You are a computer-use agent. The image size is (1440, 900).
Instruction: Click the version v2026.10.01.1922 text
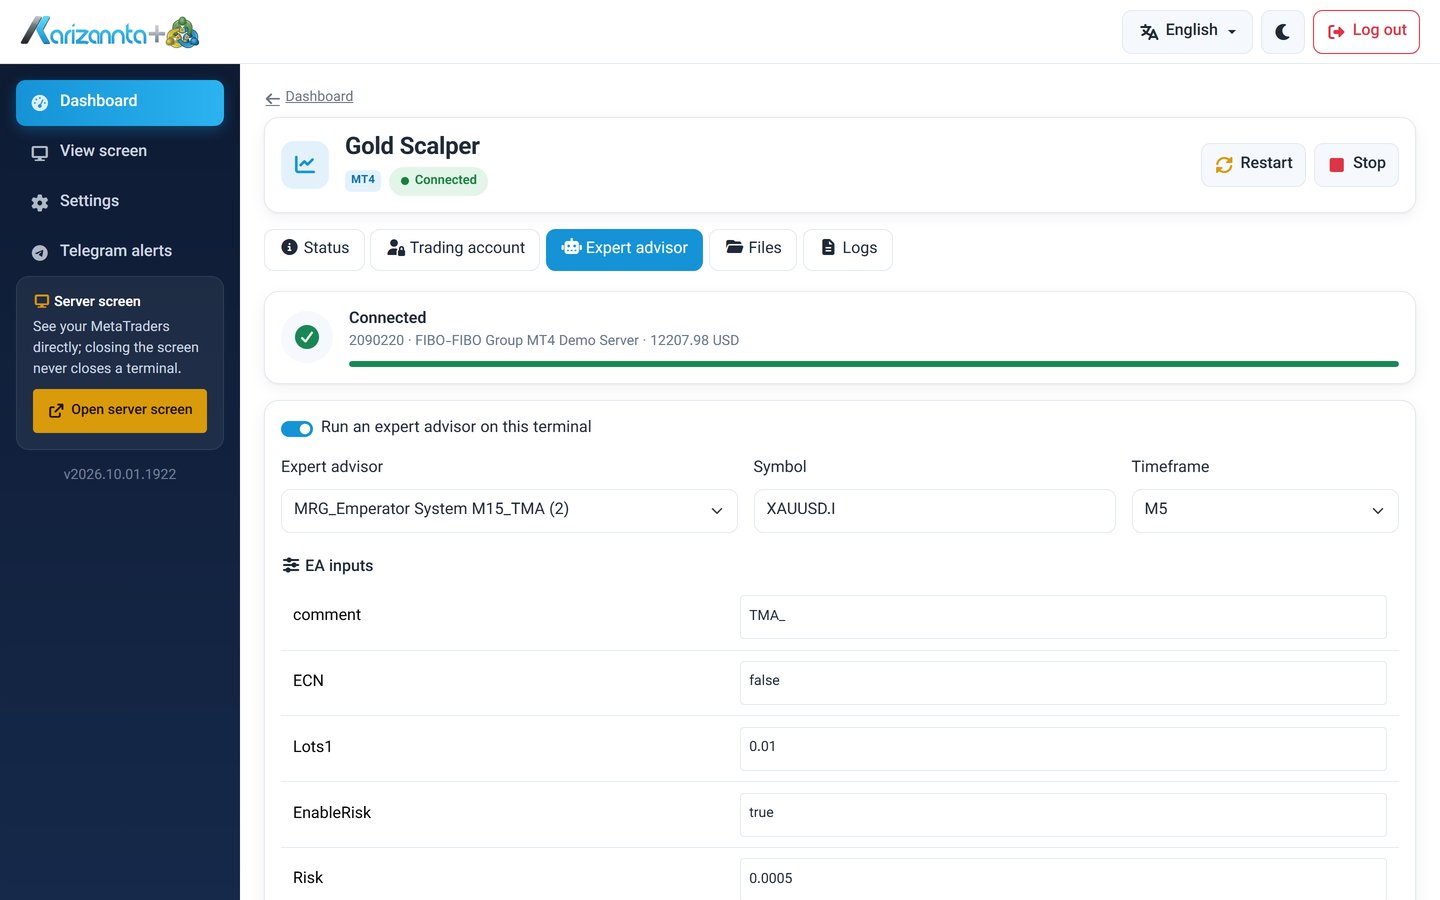click(x=120, y=475)
